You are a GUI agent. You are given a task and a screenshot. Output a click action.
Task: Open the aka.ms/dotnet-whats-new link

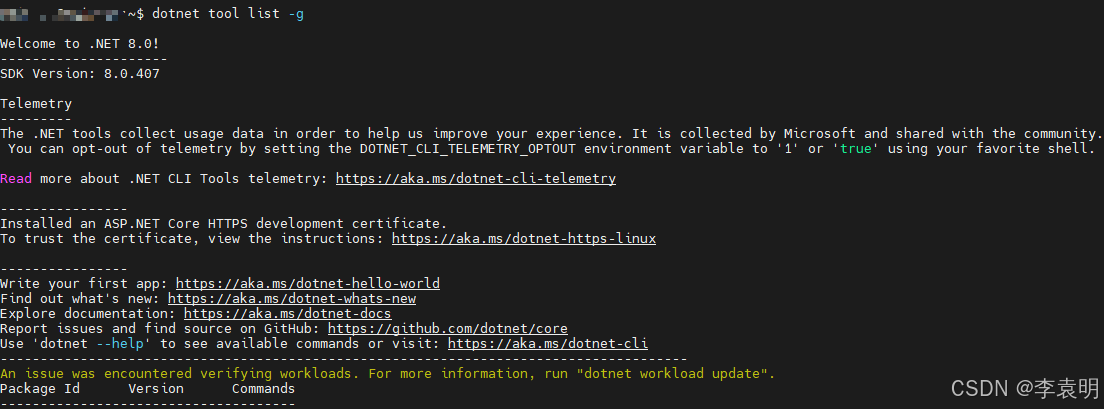click(x=291, y=298)
